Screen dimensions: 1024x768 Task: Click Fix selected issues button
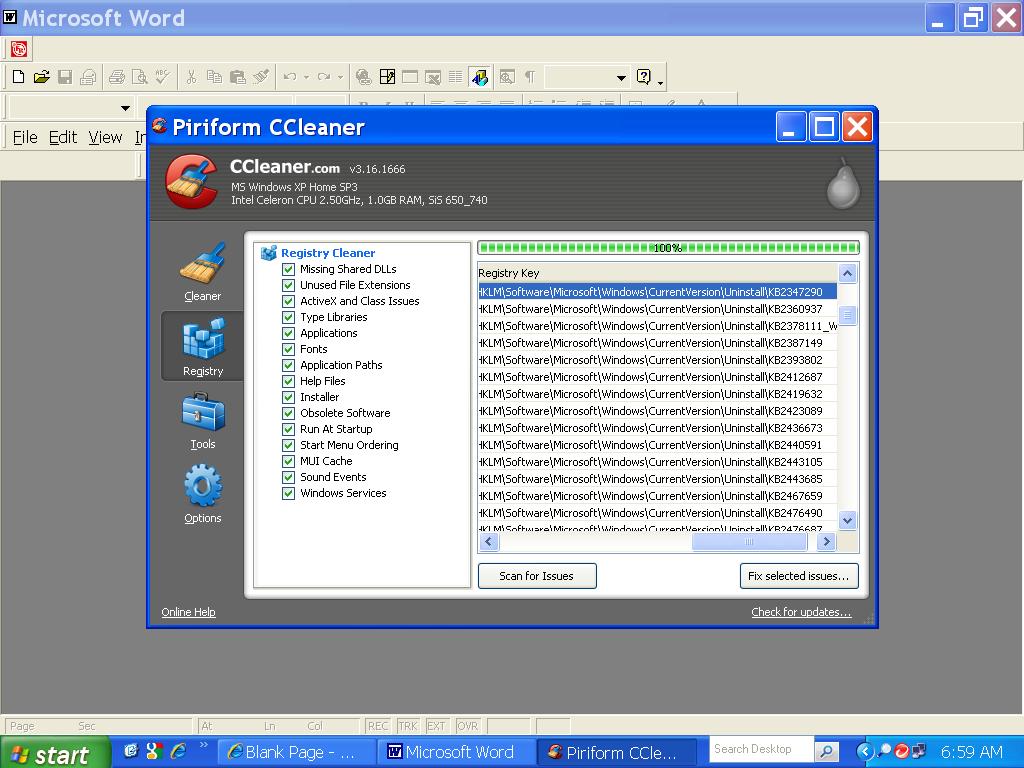pos(799,576)
